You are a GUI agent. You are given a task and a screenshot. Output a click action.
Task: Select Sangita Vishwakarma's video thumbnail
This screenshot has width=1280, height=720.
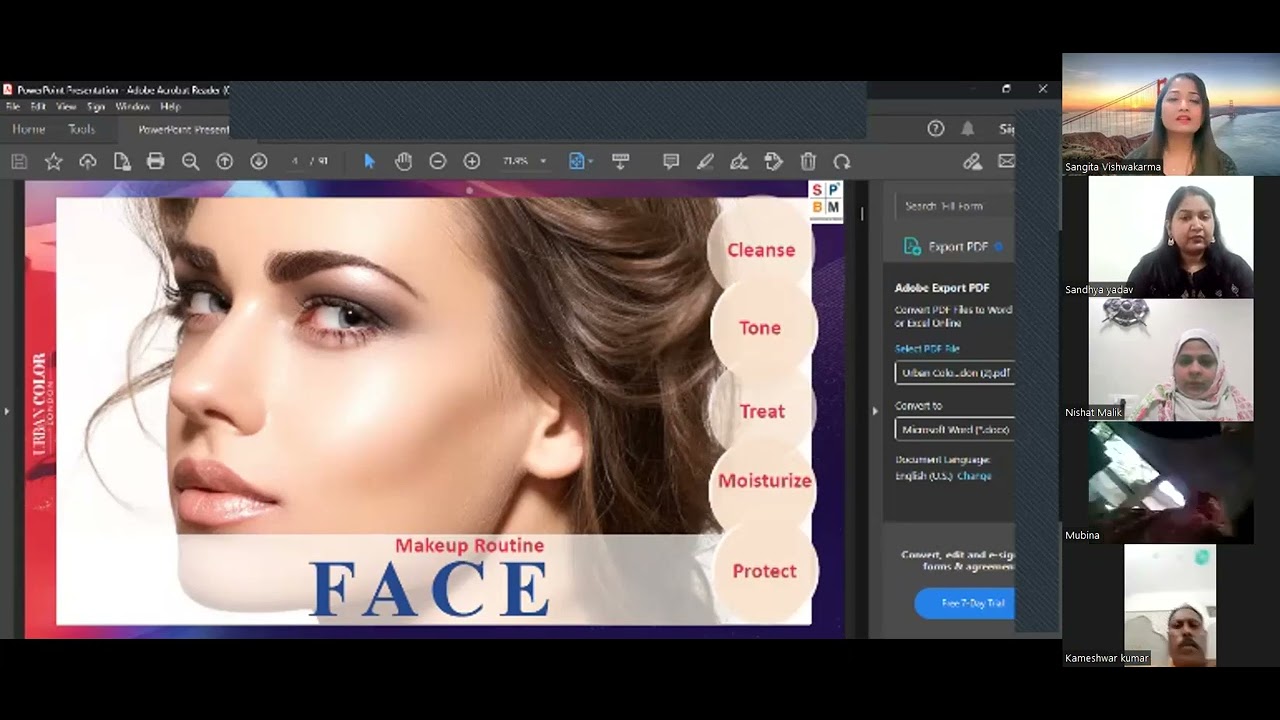point(1171,114)
